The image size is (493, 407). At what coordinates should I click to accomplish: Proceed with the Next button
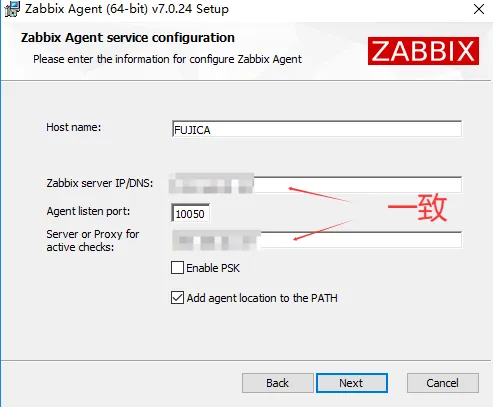click(352, 383)
